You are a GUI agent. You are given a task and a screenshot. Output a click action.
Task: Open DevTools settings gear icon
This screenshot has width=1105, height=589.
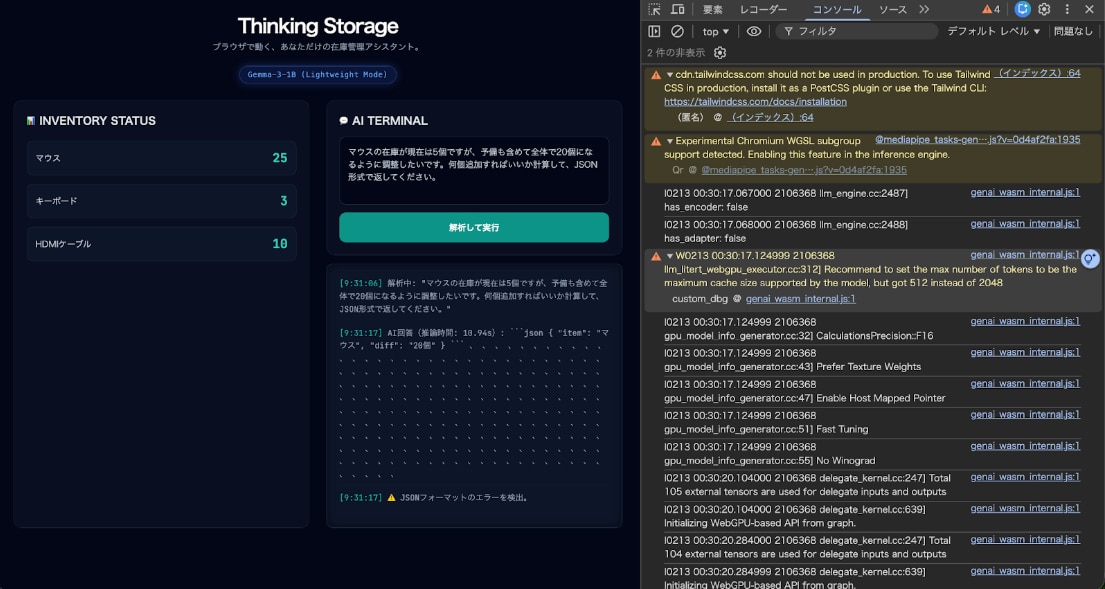[1044, 9]
